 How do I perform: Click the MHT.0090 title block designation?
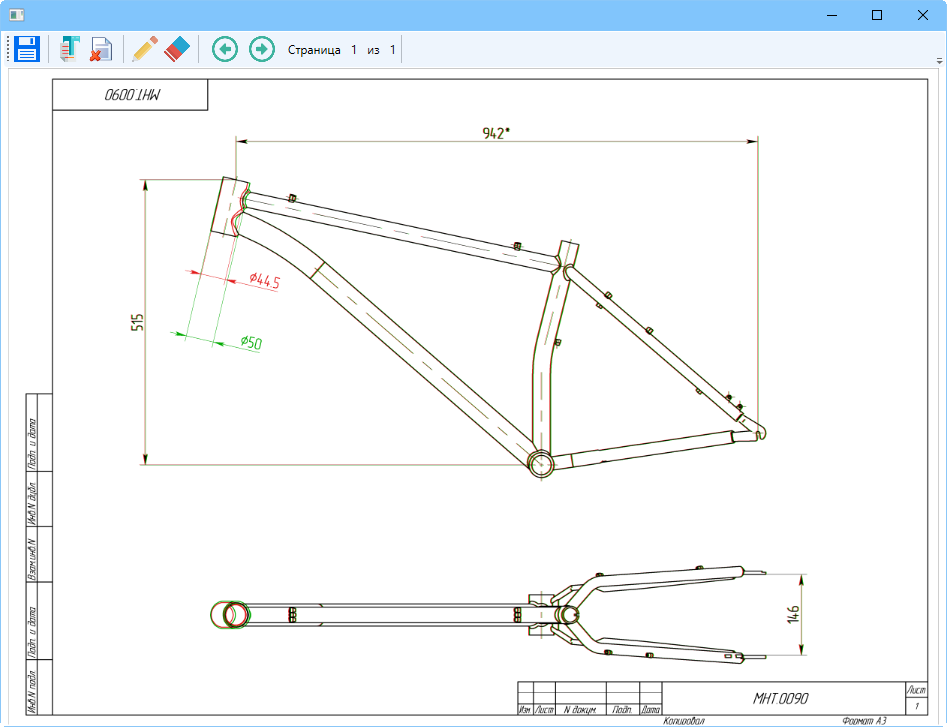[x=780, y=698]
